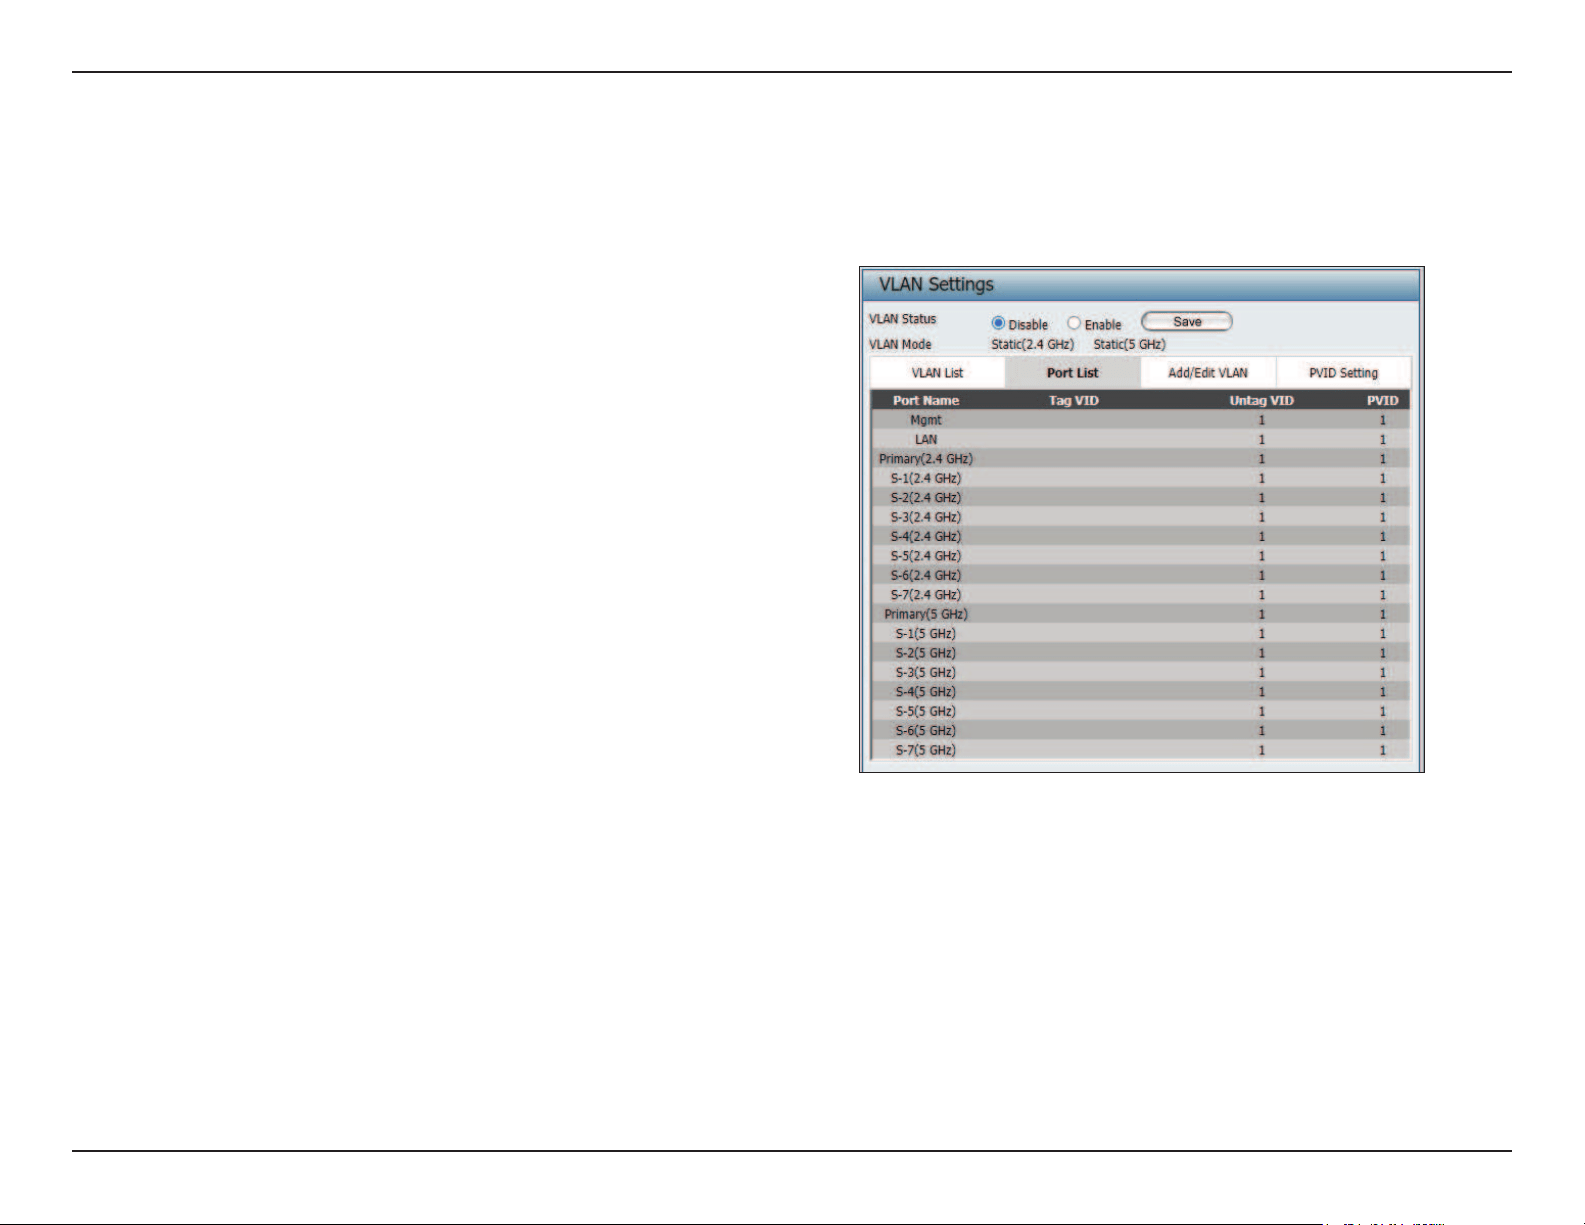Select the Primary(2.4 GHz) port row
This screenshot has width=1585, height=1225.
[1140, 459]
